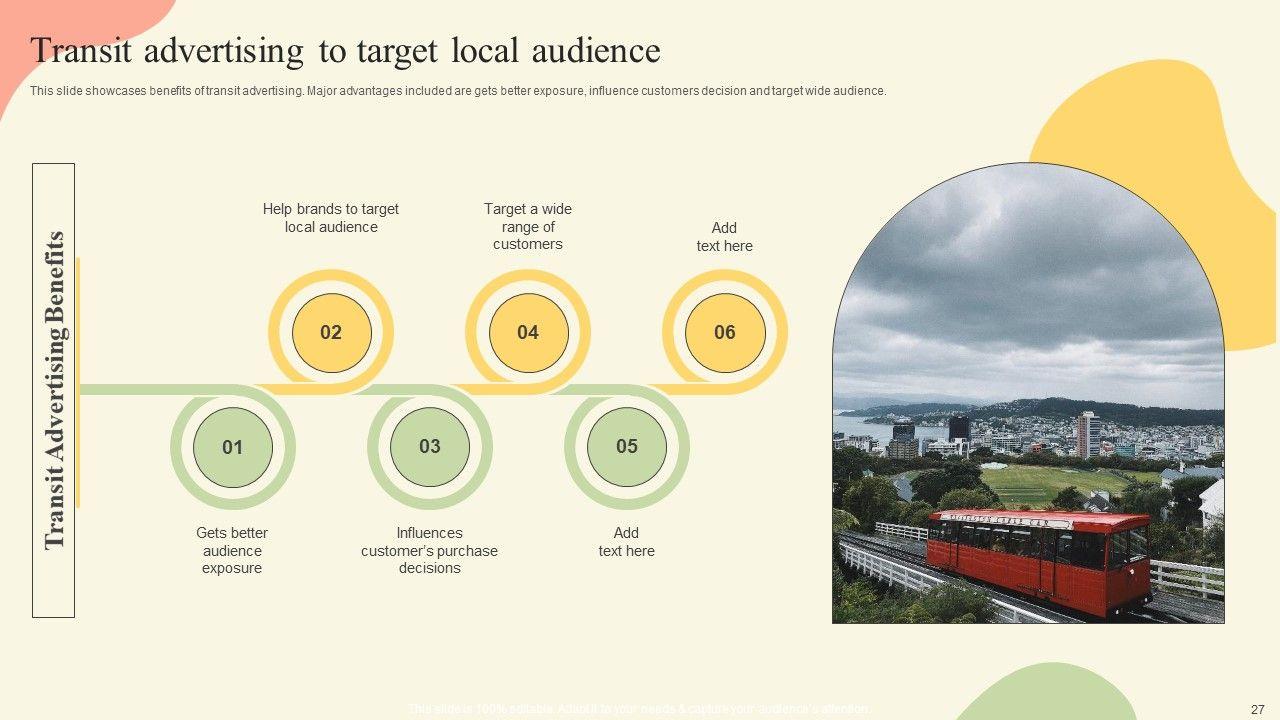Click the green circle numbered 05
This screenshot has height=720, width=1280.
pyautogui.click(x=626, y=447)
